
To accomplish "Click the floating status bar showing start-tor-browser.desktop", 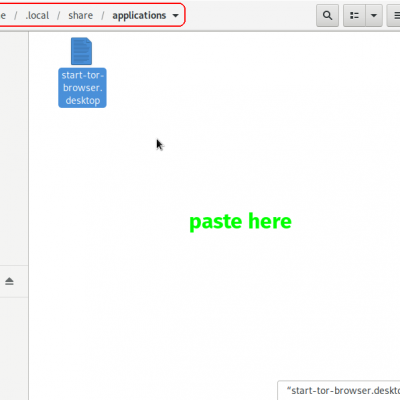I will [339, 390].
